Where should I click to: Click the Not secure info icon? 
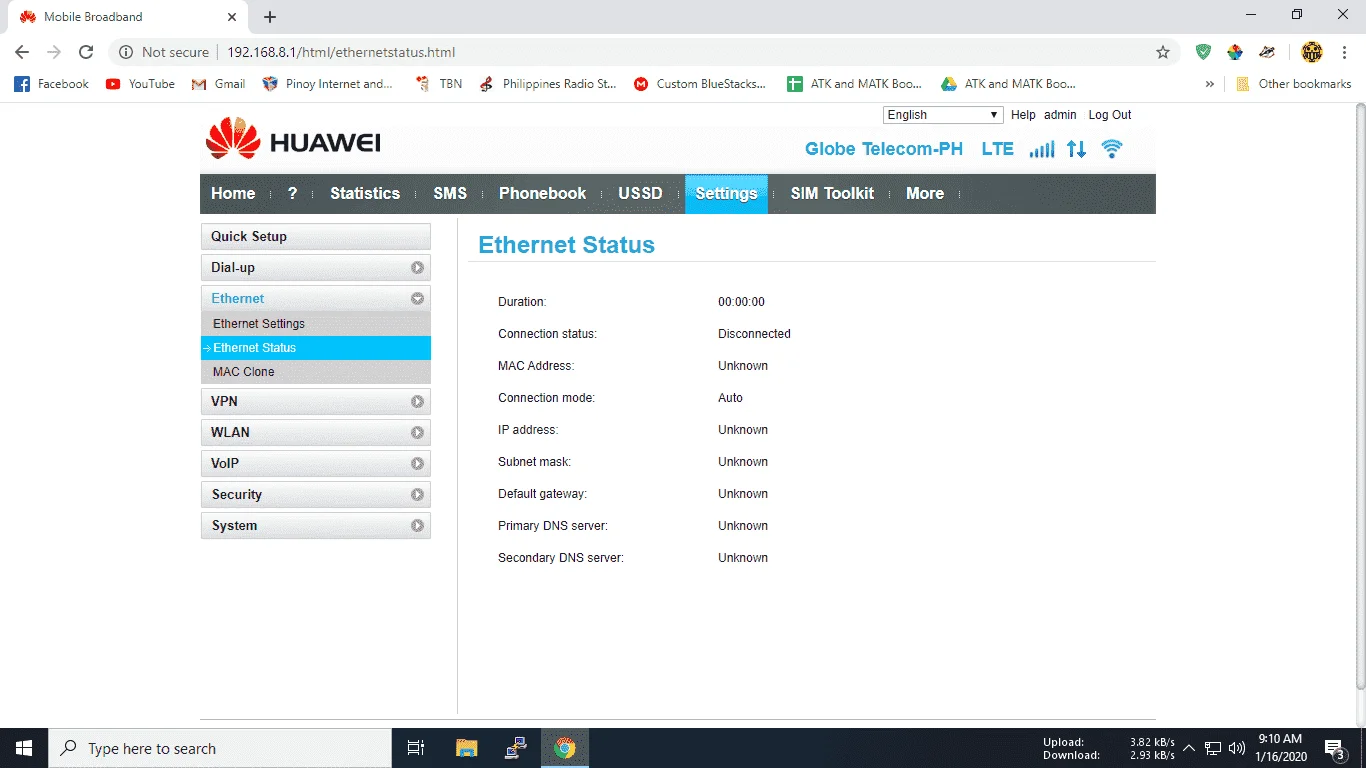[x=126, y=52]
